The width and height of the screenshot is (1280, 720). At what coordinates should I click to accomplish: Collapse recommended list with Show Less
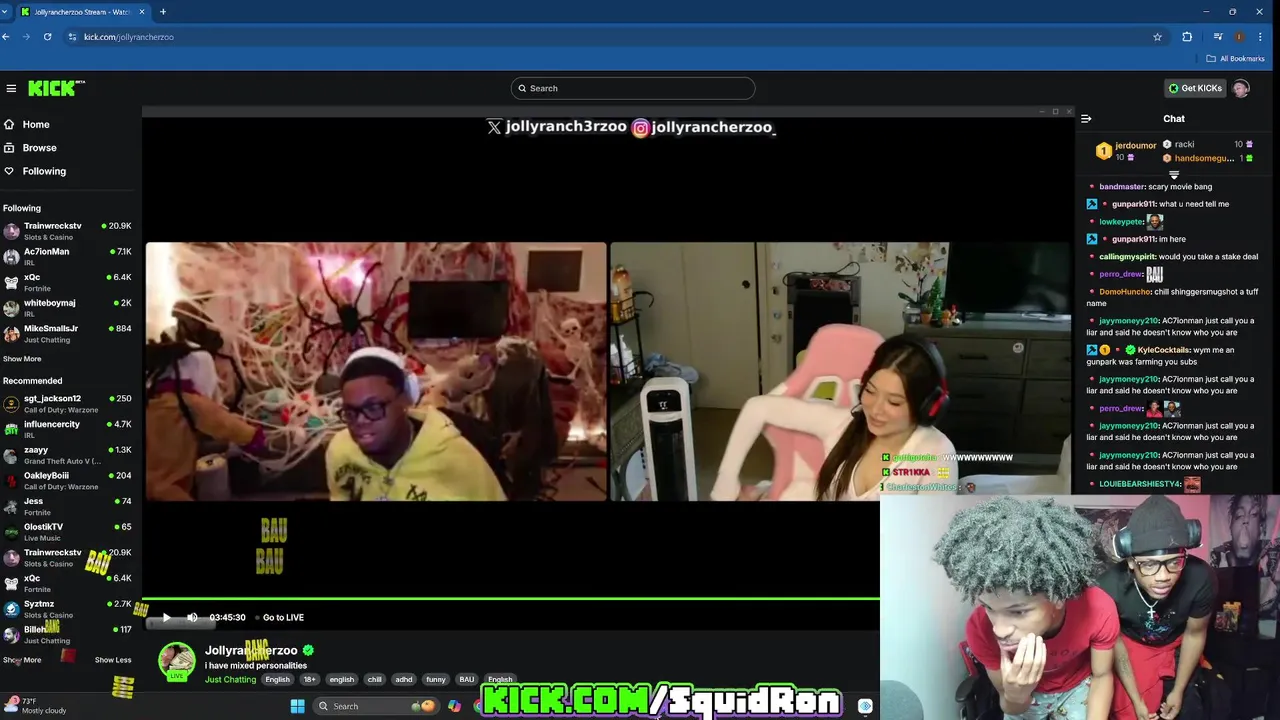coord(113,660)
